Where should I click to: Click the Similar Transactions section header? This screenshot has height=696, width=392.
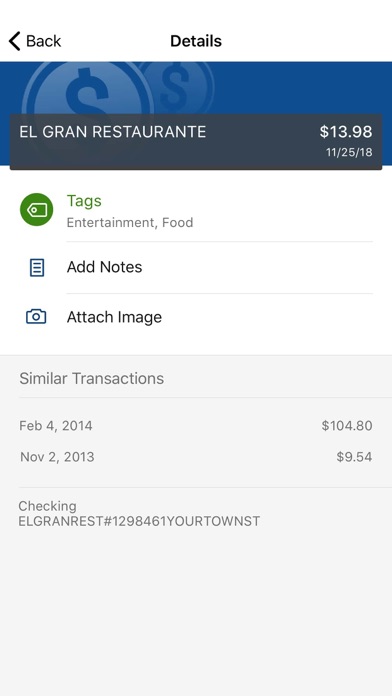click(x=91, y=379)
